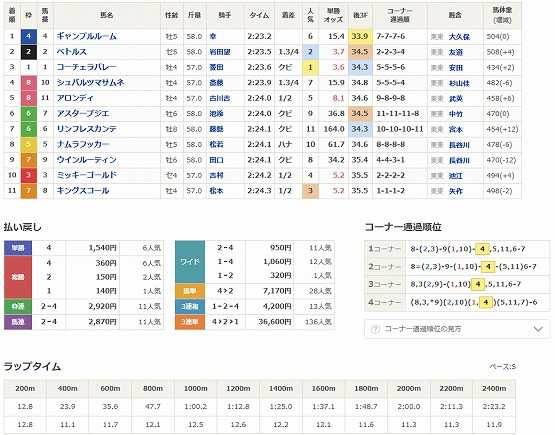This screenshot has width=555, height=435.
Task: Open horse link キングスコール
Action: (x=83, y=190)
